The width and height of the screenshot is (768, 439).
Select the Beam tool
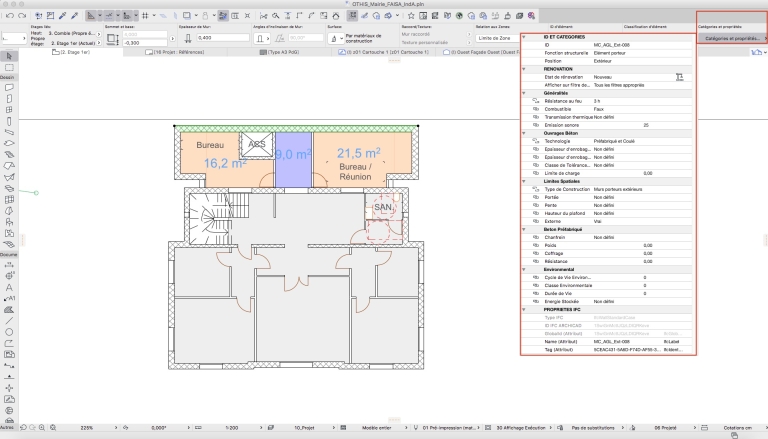9,132
